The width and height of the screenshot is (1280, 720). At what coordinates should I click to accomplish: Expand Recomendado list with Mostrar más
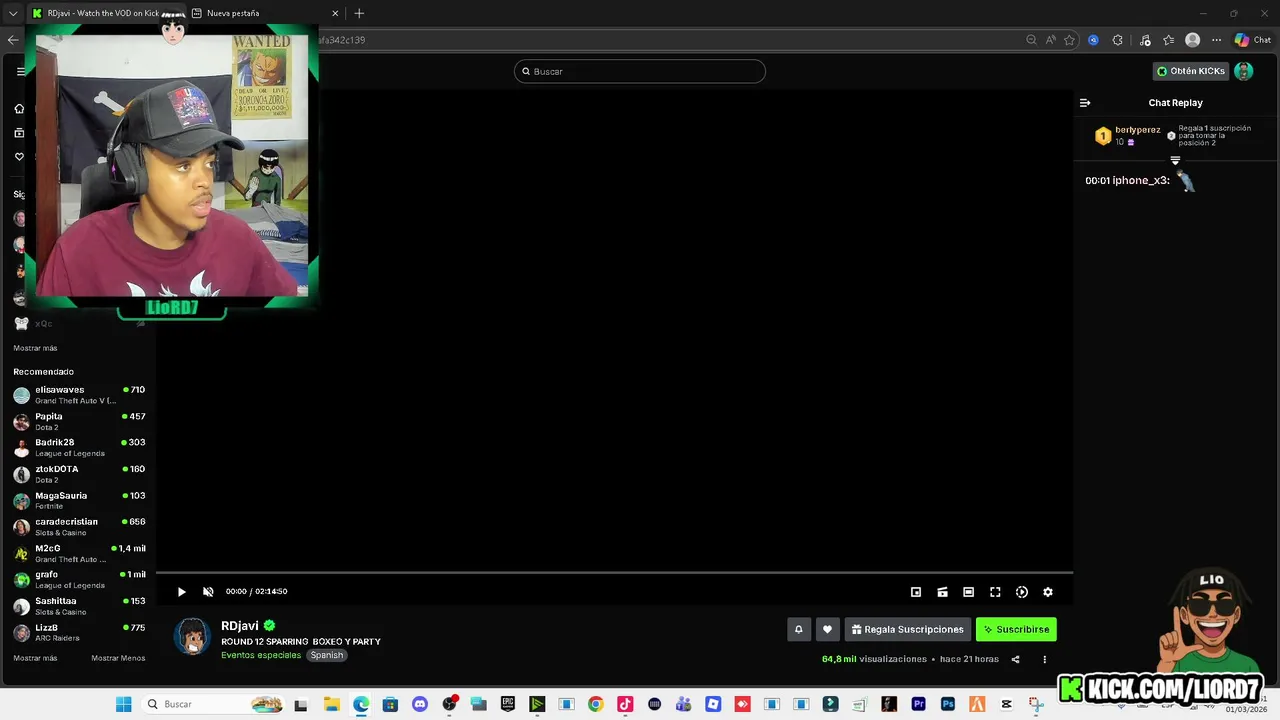coord(35,658)
